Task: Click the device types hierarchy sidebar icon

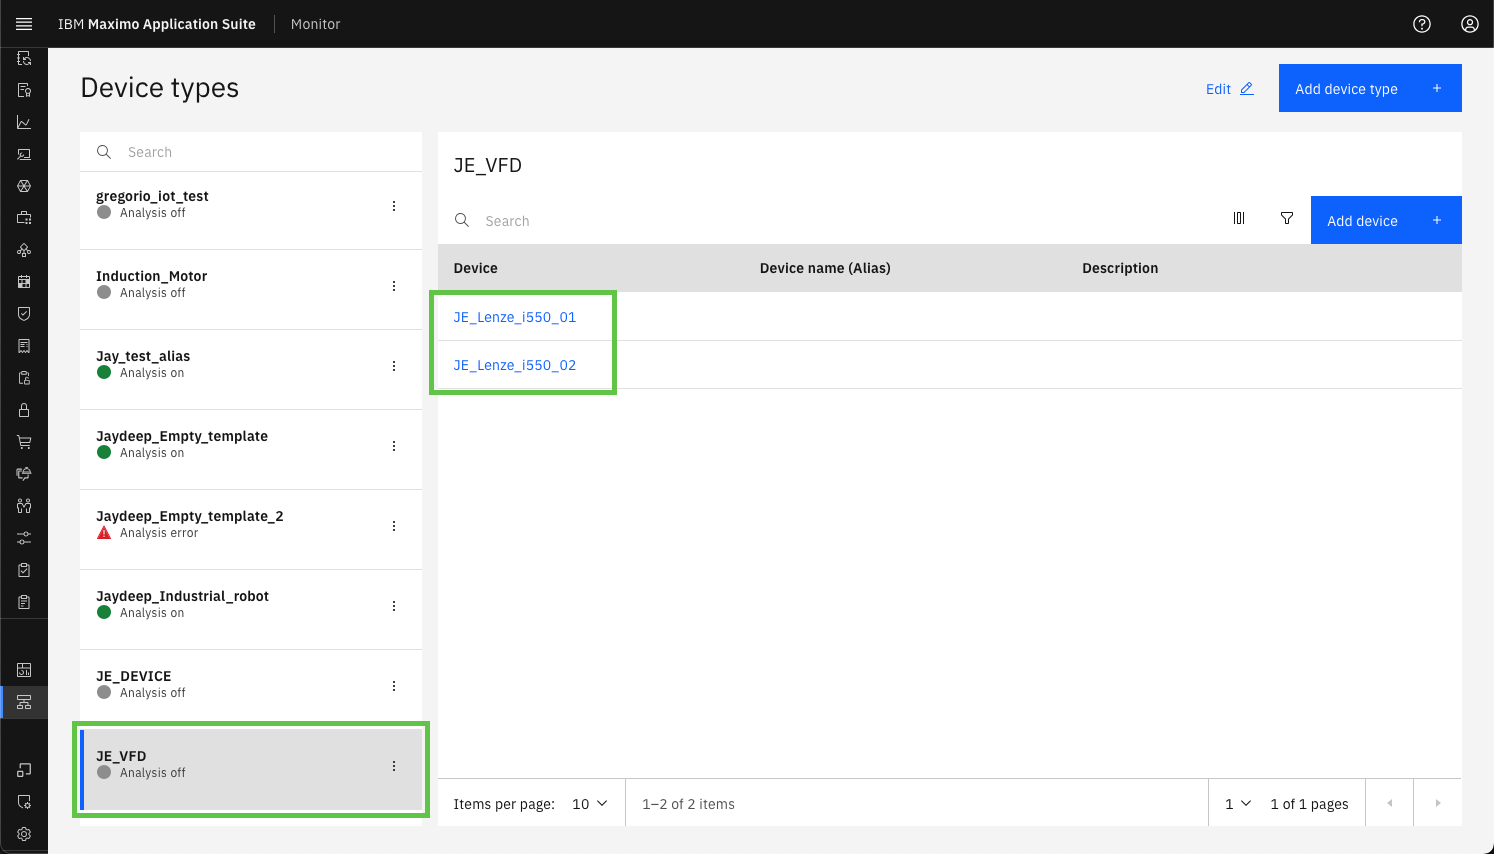Action: coord(24,702)
